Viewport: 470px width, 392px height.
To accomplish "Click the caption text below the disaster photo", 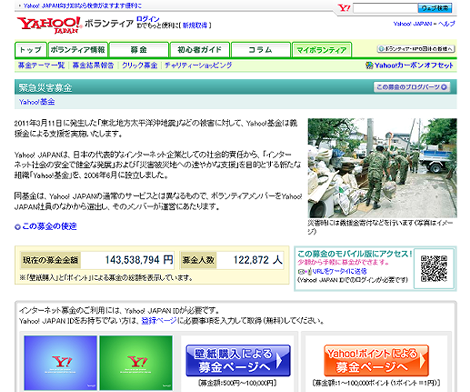I will (380, 227).
